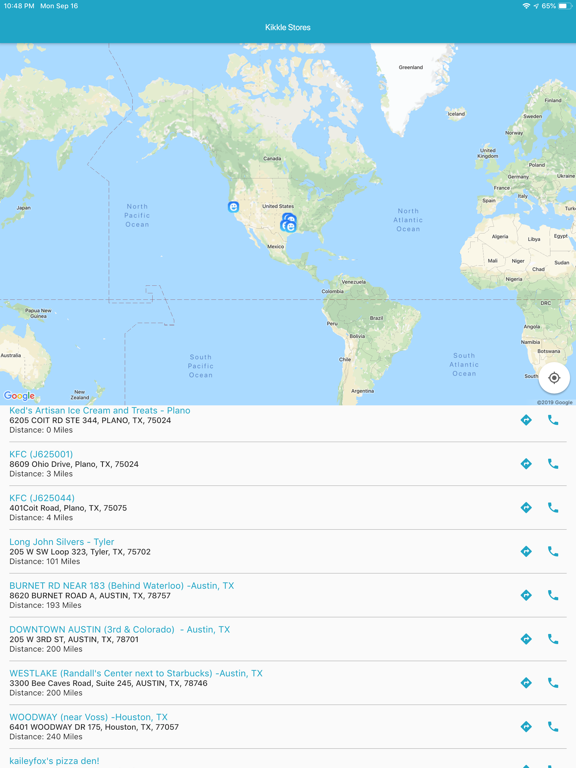
Task: Phone Long John Silvers - Tyler
Action: pos(553,552)
